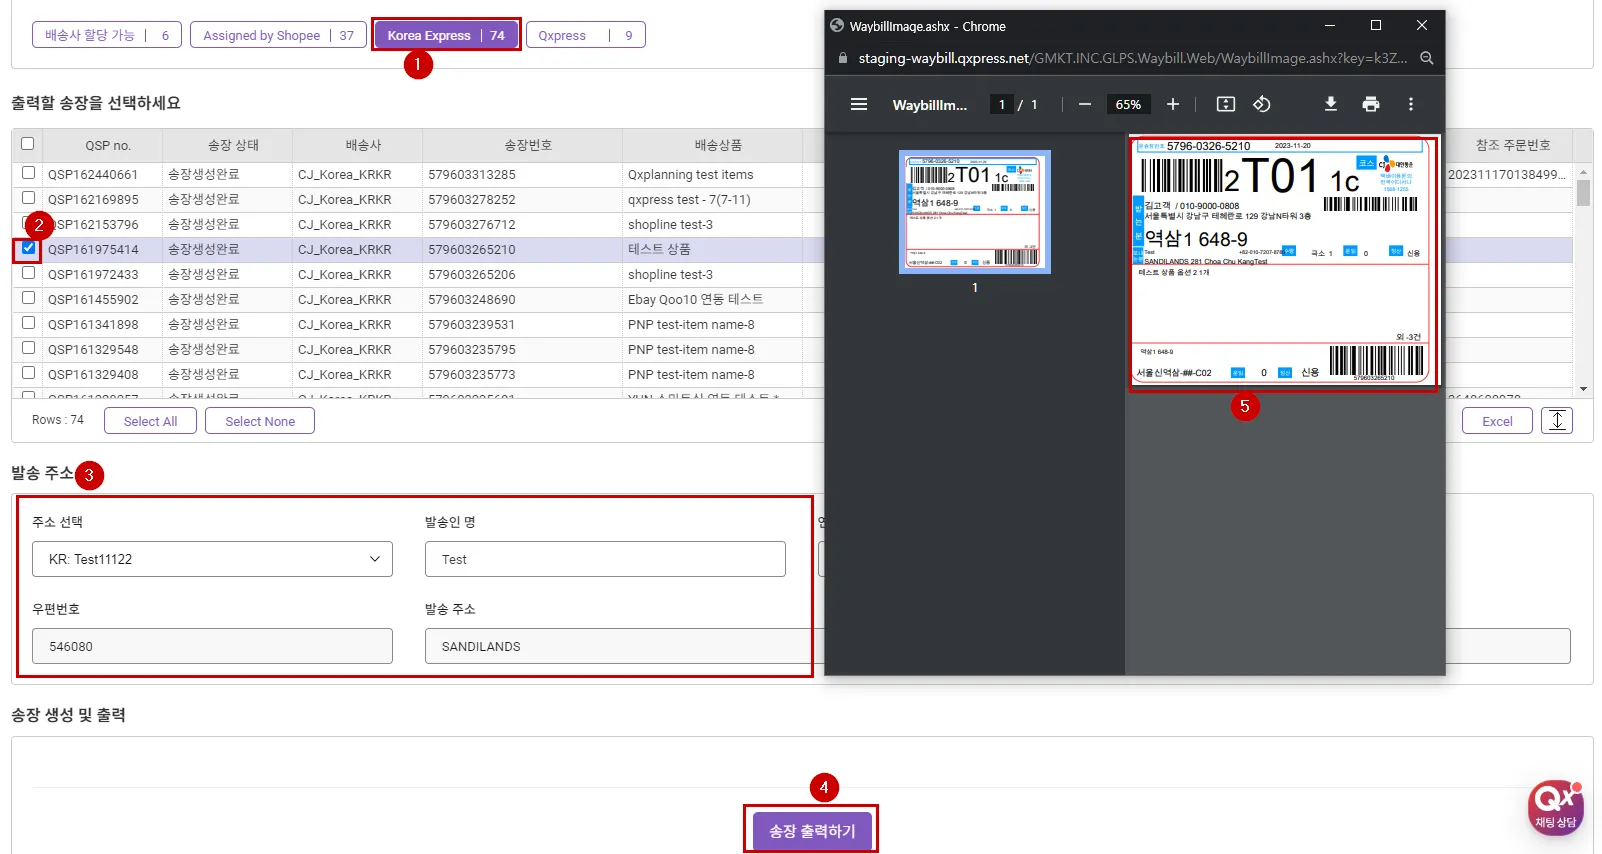Switch to Assigned by Shopee tab
The width and height of the screenshot is (1602, 854).
tap(278, 35)
